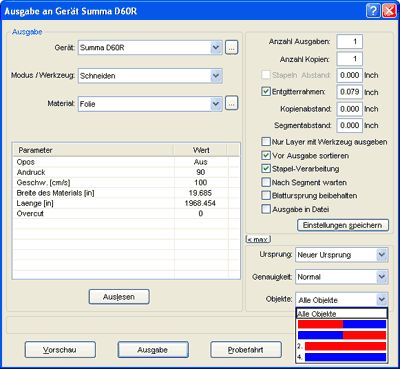The height and width of the screenshot is (369, 400).
Task: Expand the Ursprung dropdown
Action: pos(382,255)
